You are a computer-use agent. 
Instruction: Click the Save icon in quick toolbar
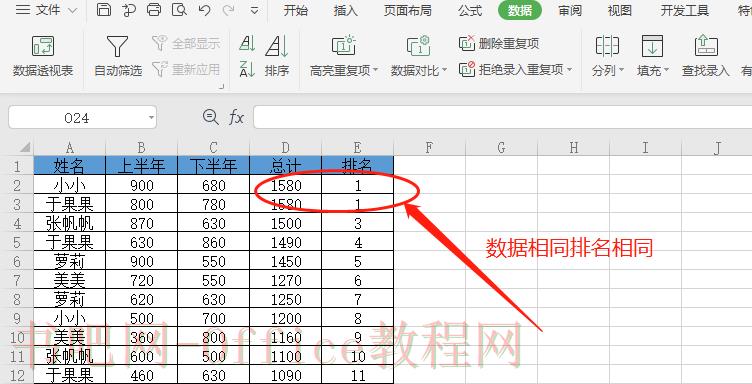(104, 10)
